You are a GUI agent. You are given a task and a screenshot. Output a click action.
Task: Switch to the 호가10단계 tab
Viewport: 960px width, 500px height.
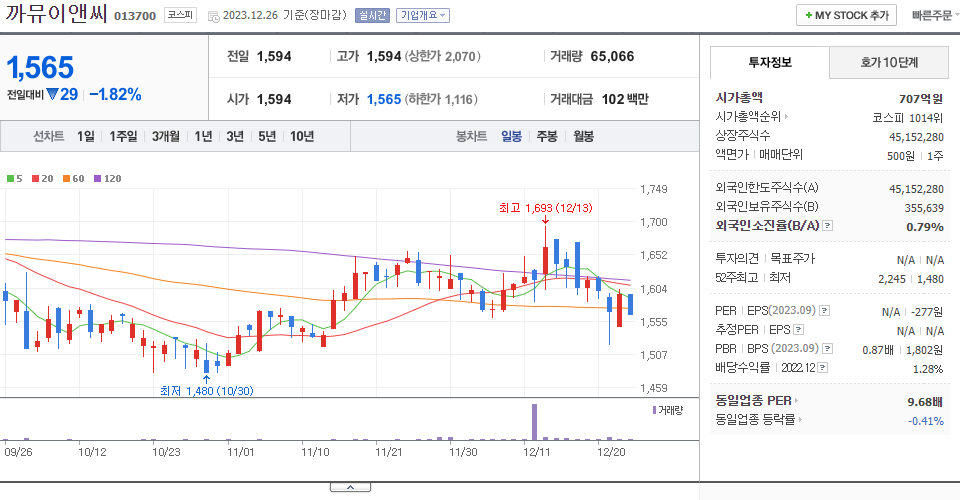coord(889,62)
